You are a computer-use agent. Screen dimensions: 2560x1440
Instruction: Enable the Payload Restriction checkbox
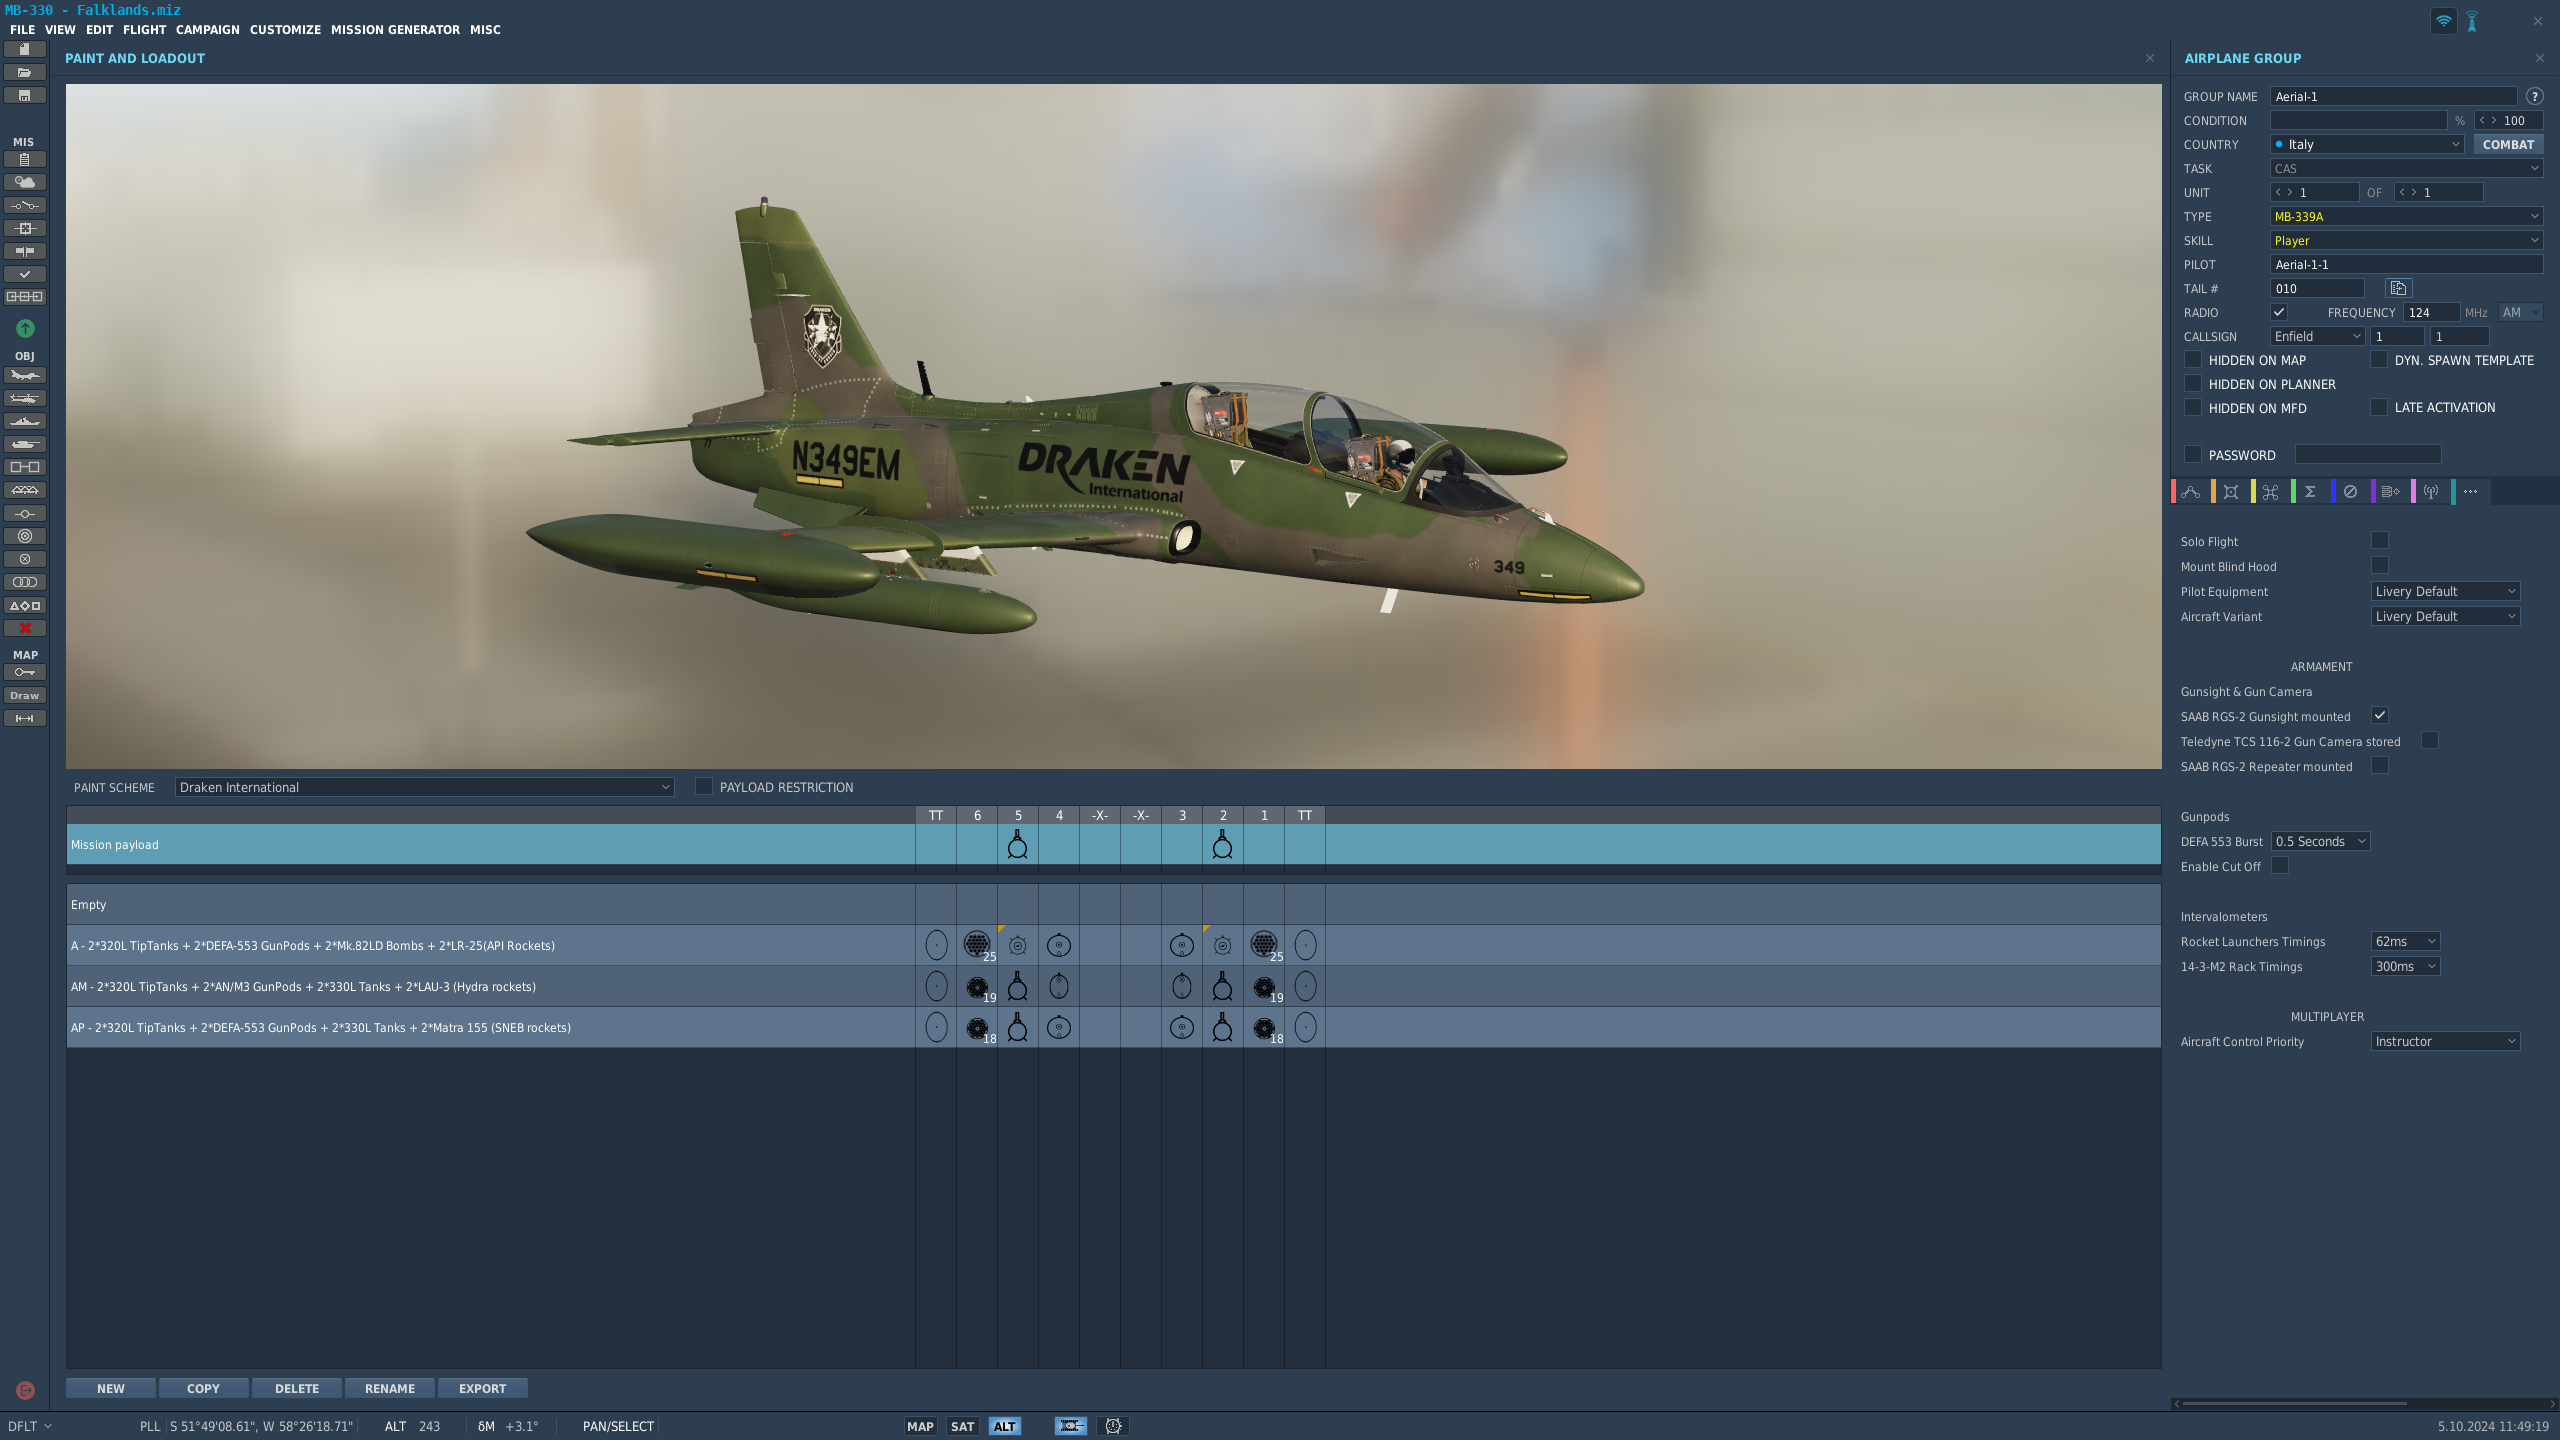click(704, 786)
